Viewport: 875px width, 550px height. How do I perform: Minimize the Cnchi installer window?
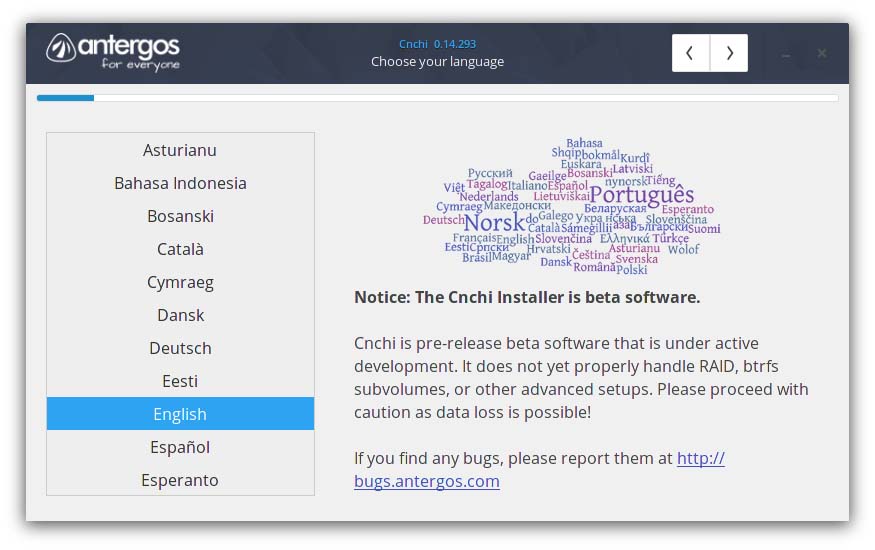pyautogui.click(x=786, y=54)
